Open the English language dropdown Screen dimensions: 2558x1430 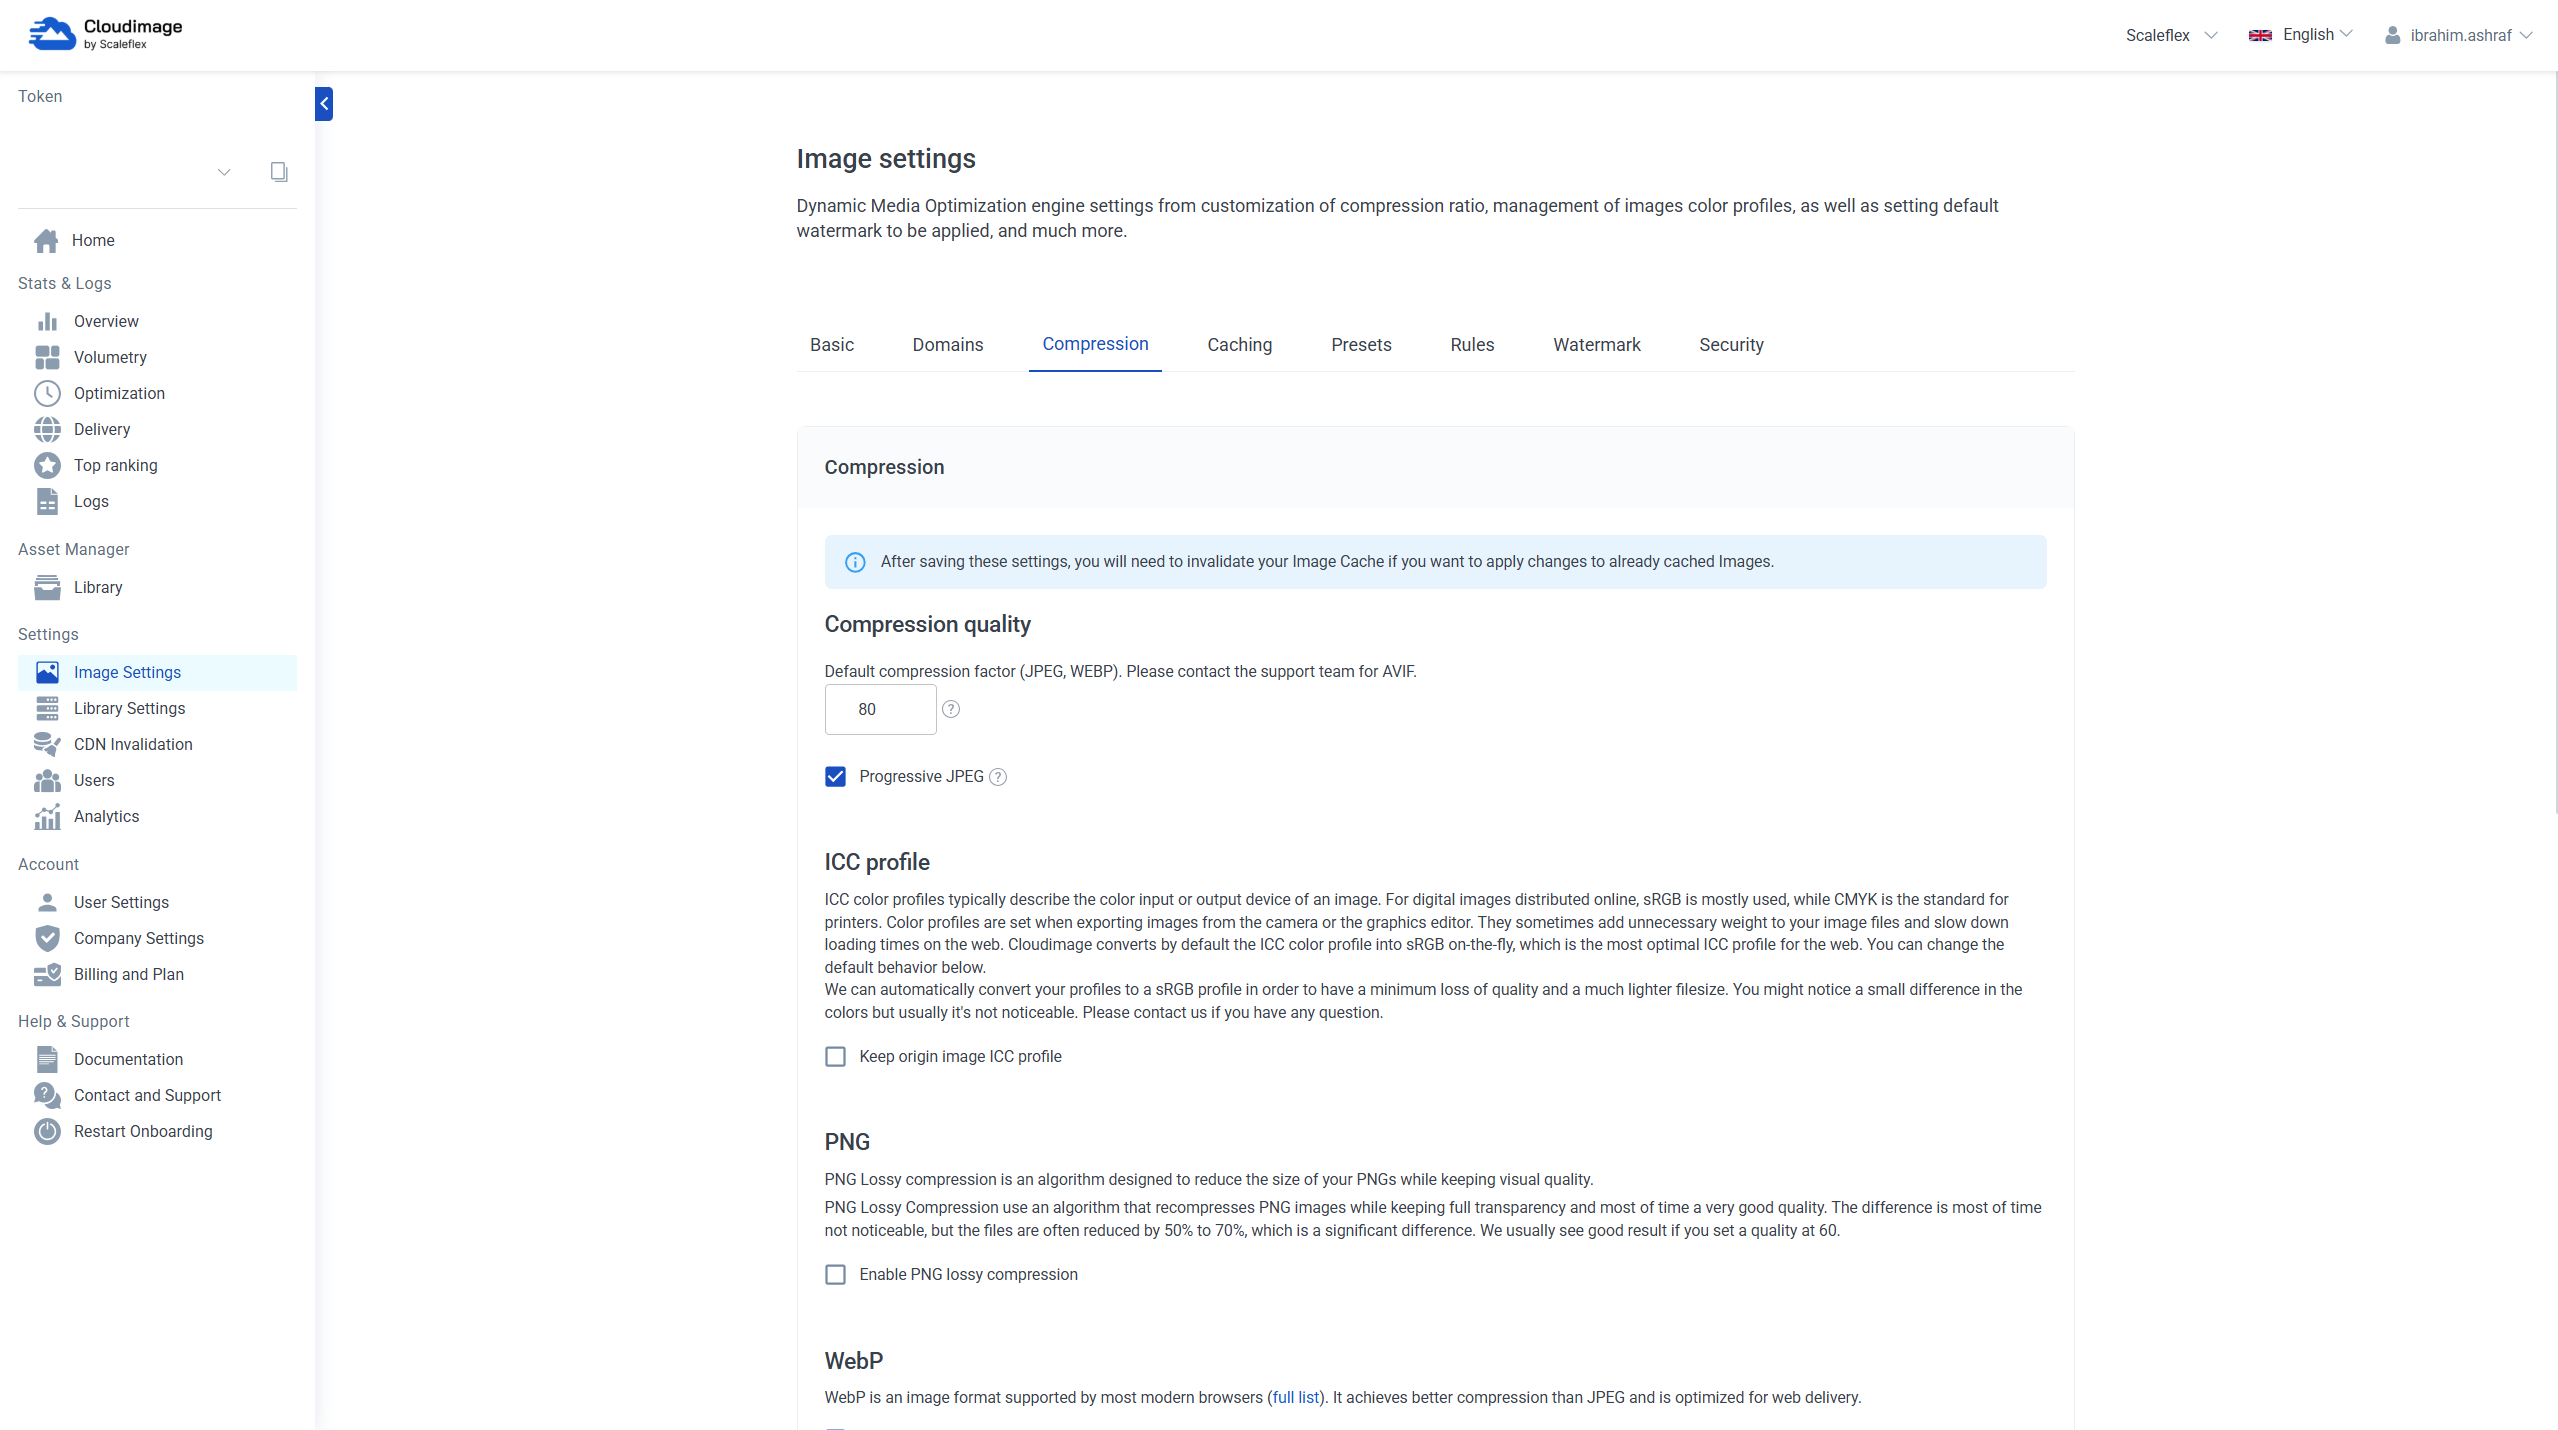pos(2301,35)
